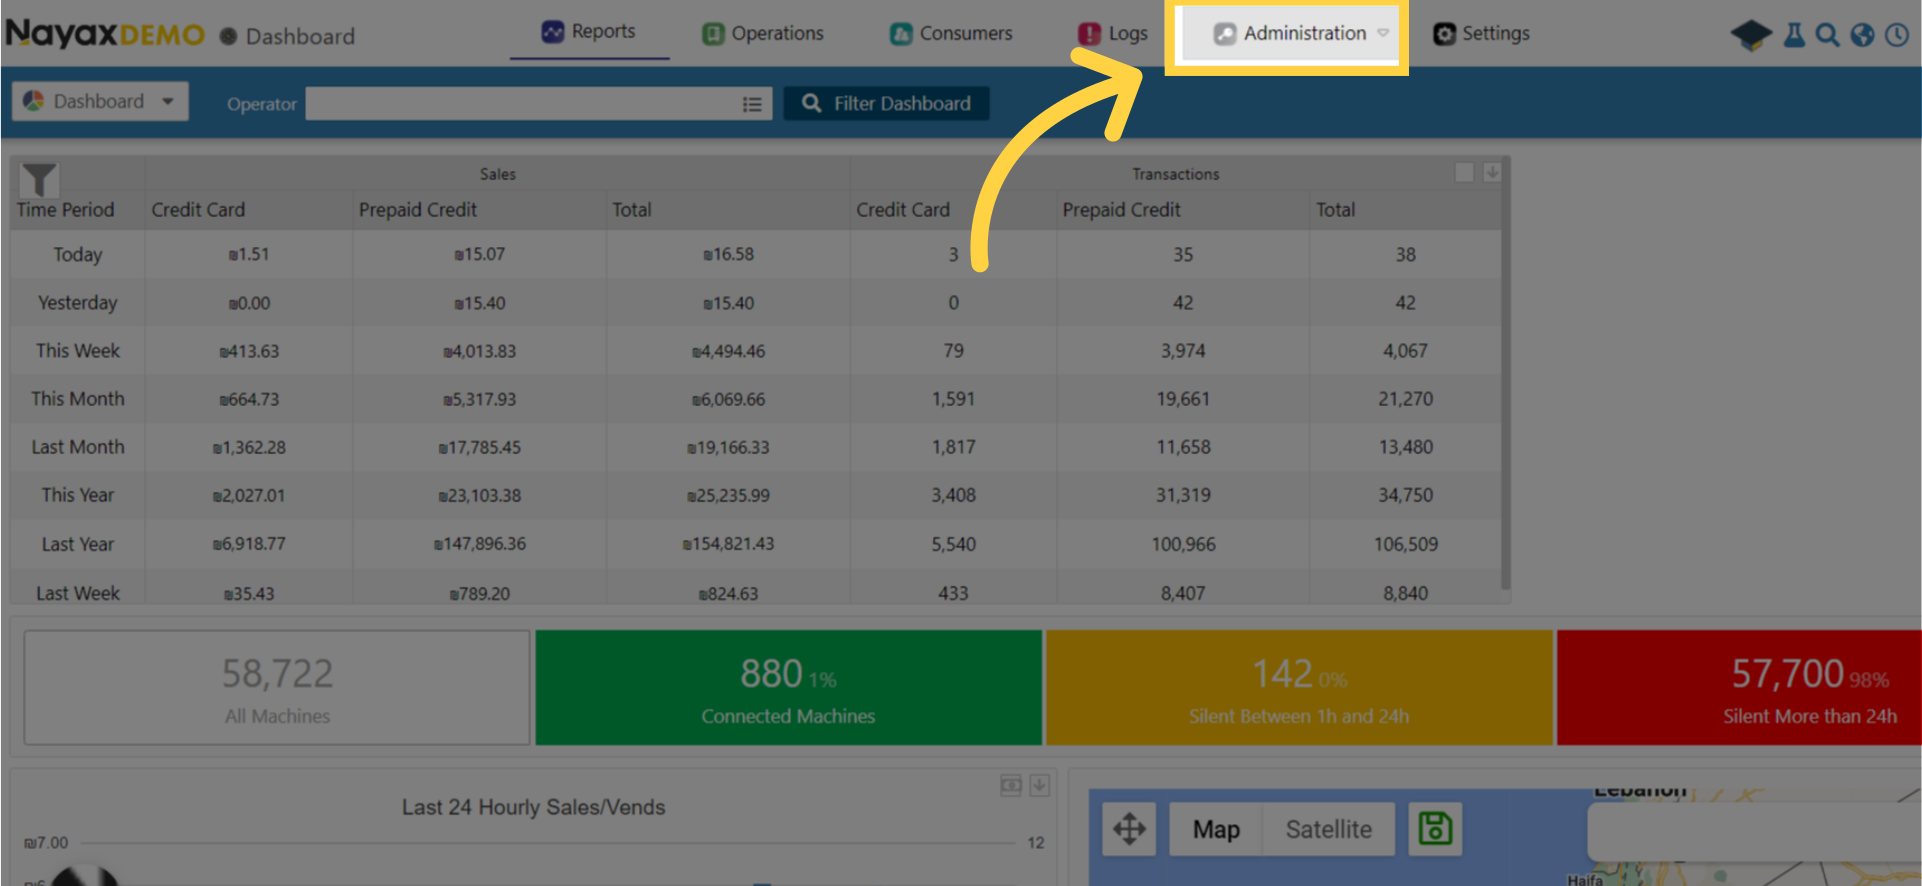Click the Filter Dashboard button
This screenshot has height=886, width=1922.
coord(886,103)
